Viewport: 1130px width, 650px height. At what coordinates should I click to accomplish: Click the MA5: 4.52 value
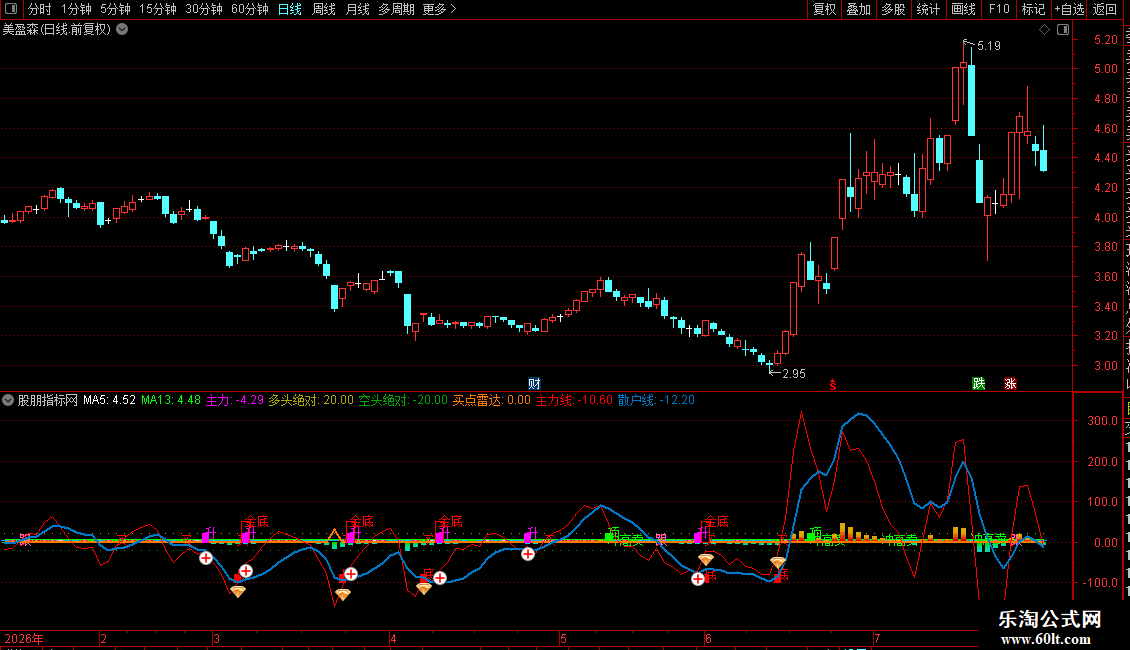click(x=110, y=400)
